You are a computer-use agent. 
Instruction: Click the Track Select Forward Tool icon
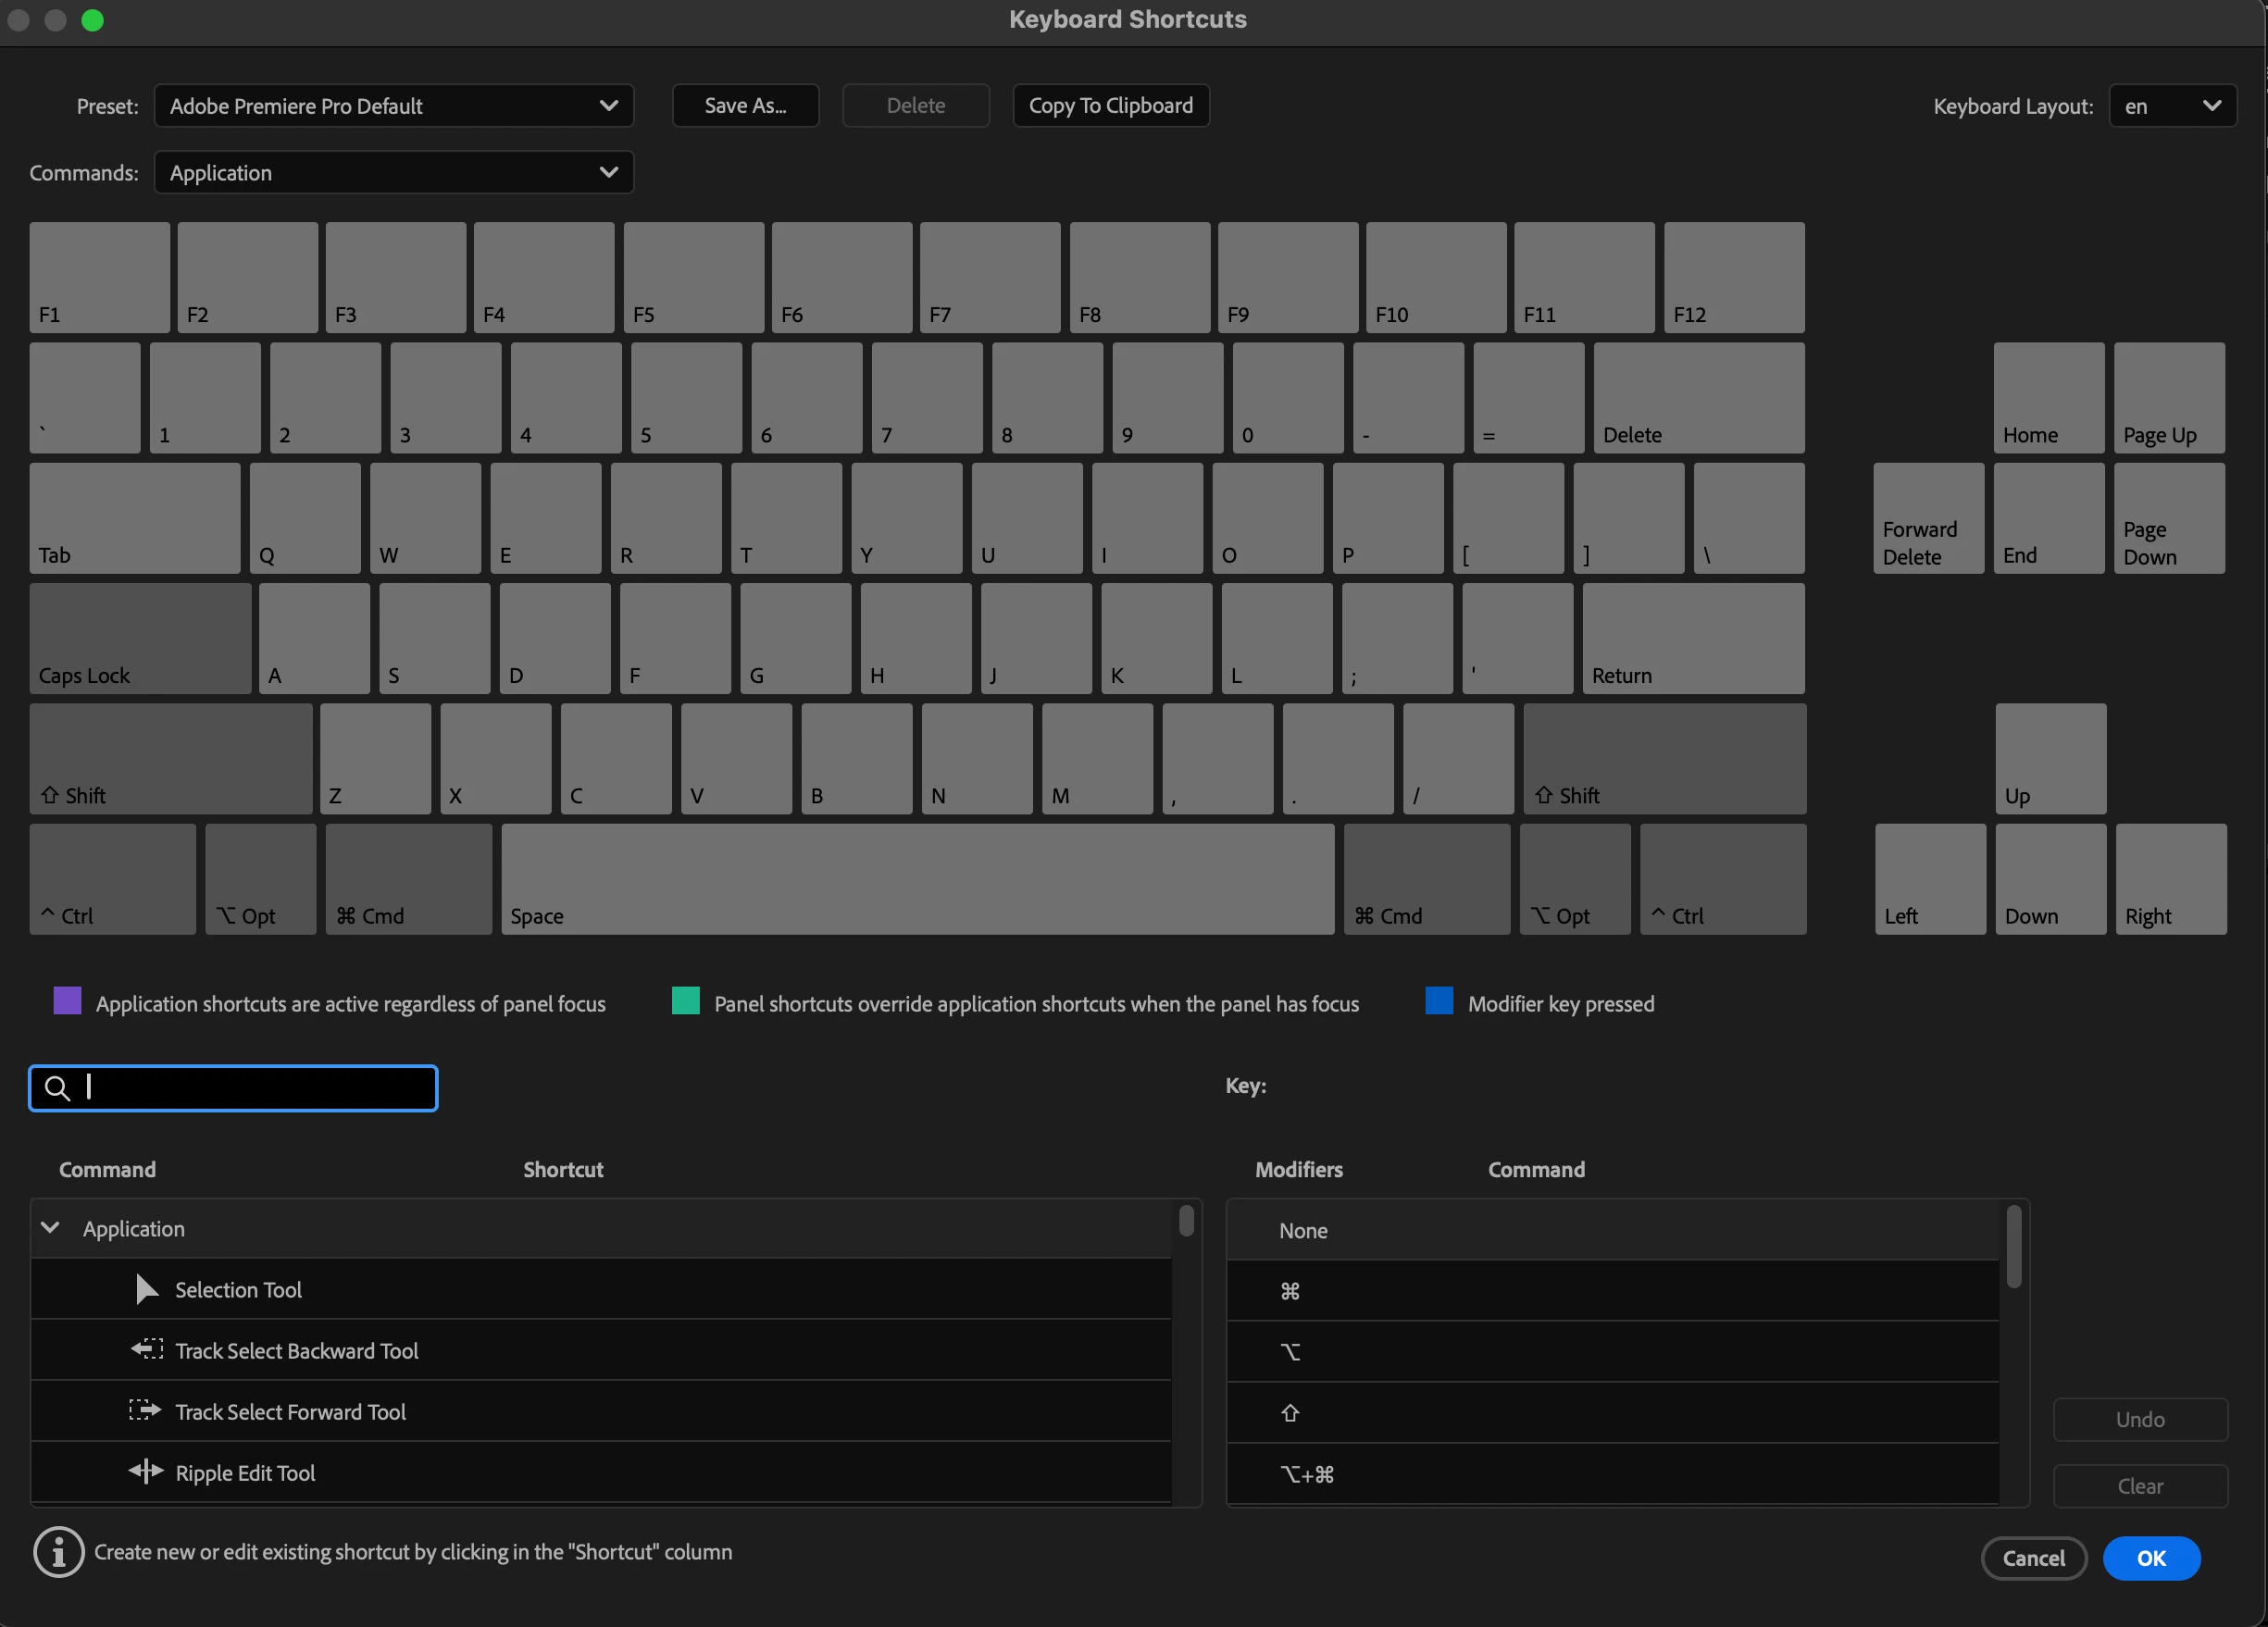click(145, 1411)
